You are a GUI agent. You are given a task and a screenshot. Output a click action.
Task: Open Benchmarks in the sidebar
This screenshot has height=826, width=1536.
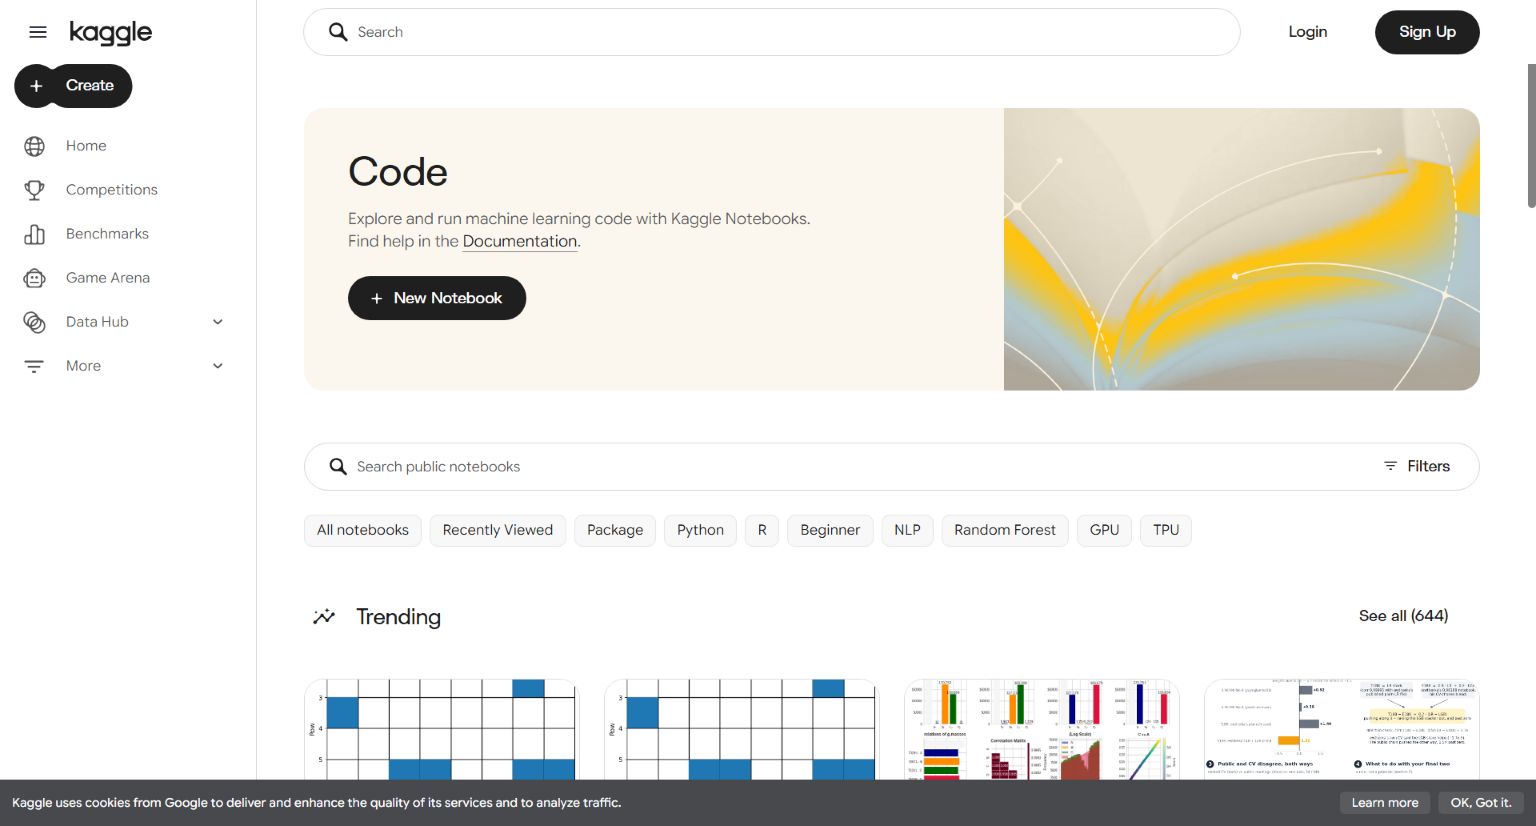coord(107,234)
